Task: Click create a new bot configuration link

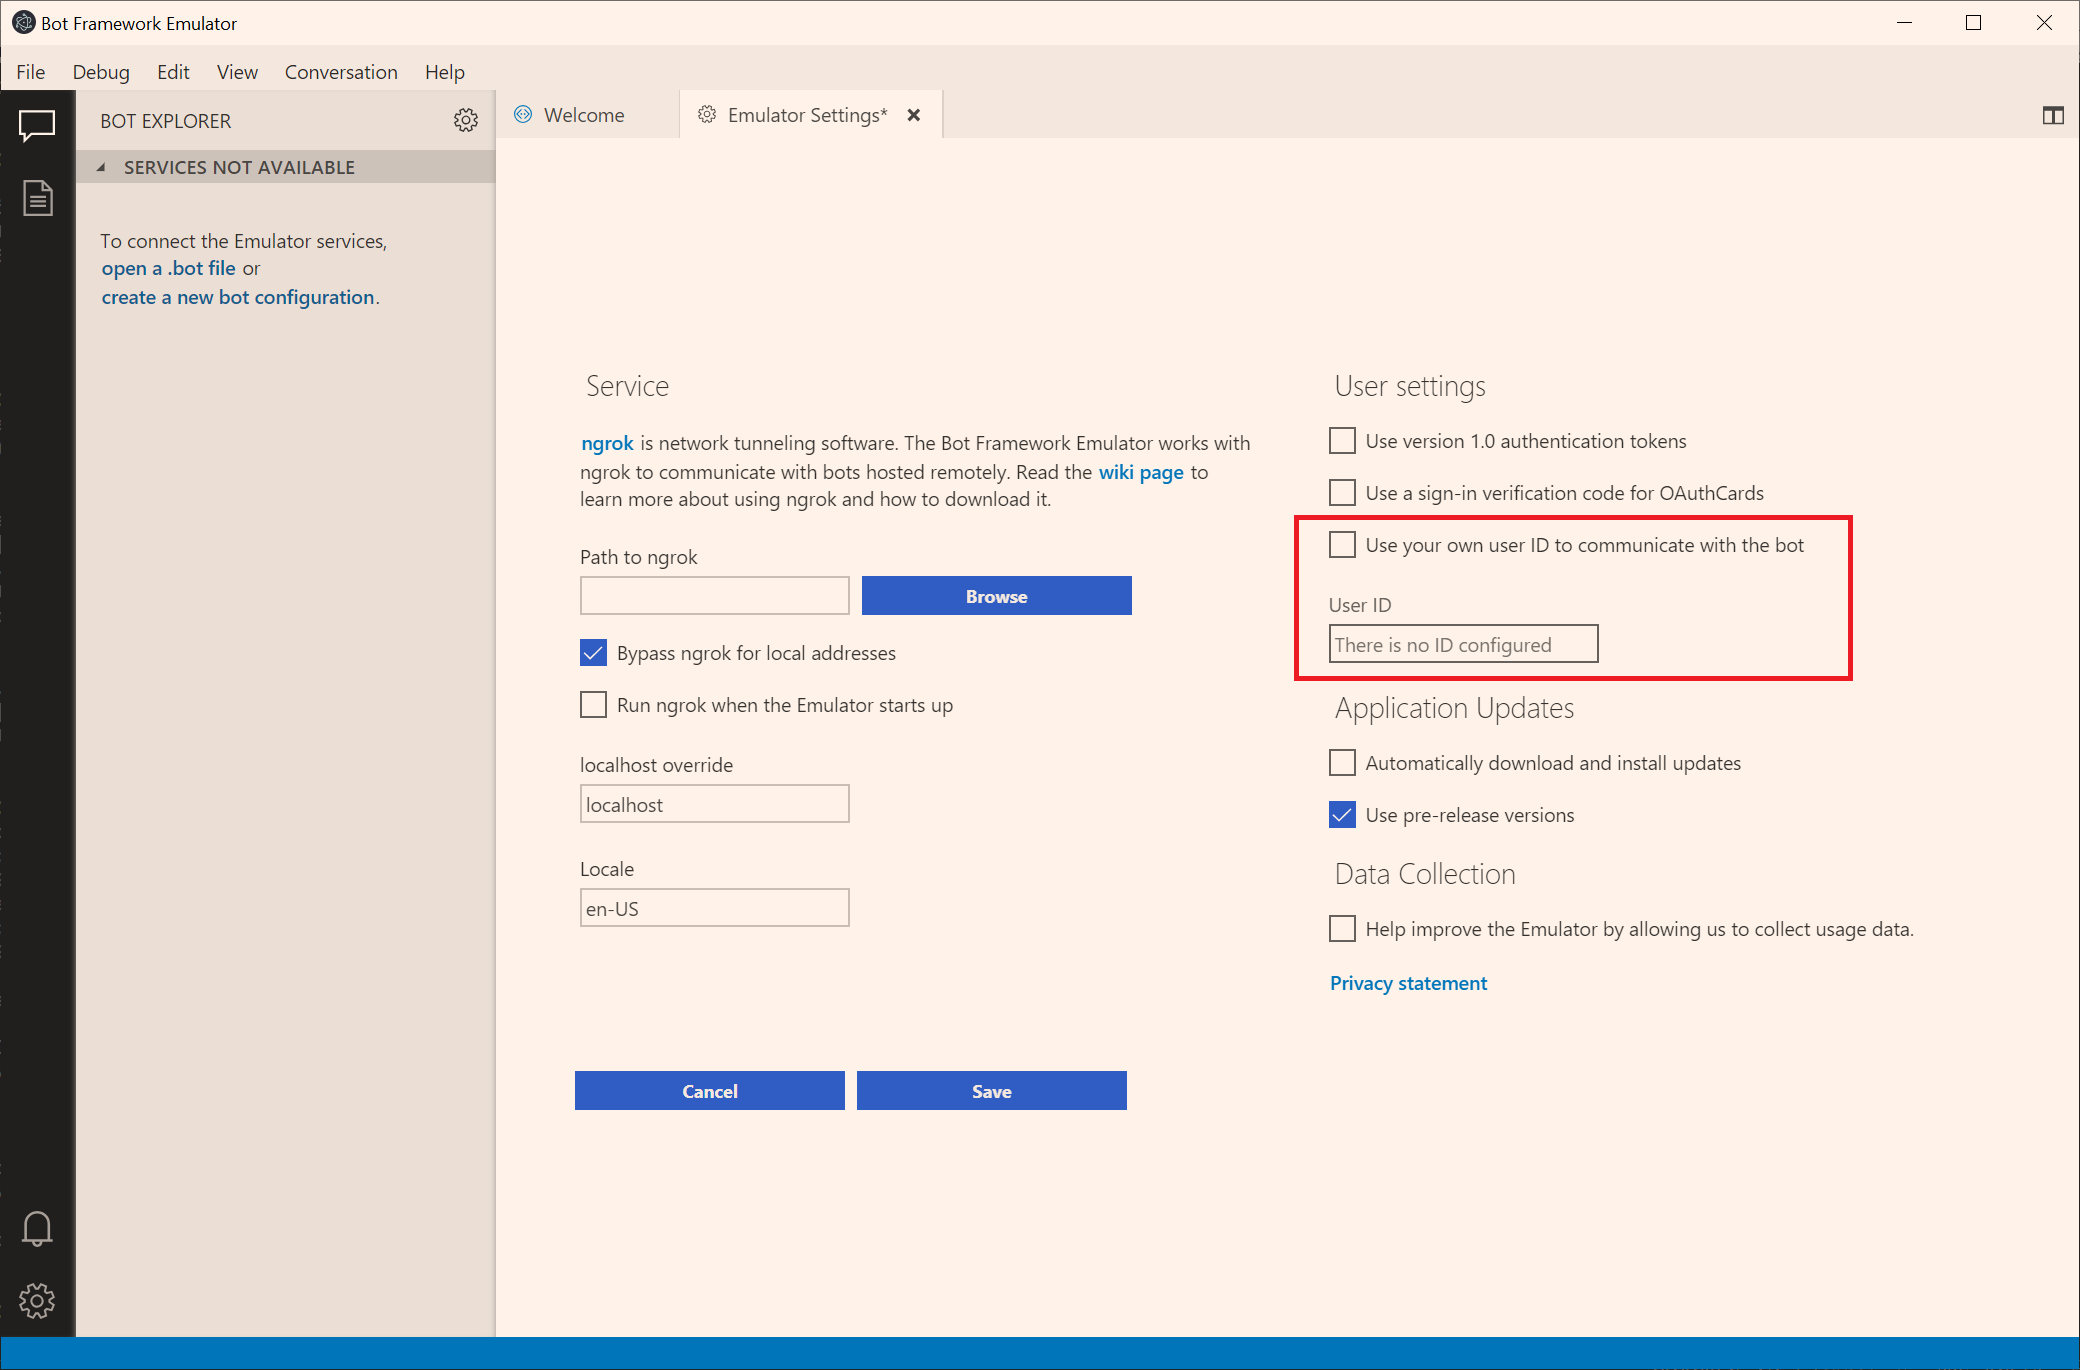Action: pos(238,297)
